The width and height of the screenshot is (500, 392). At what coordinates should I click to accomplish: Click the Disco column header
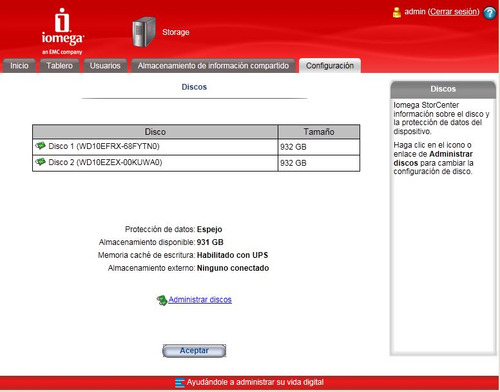pyautogui.click(x=155, y=132)
